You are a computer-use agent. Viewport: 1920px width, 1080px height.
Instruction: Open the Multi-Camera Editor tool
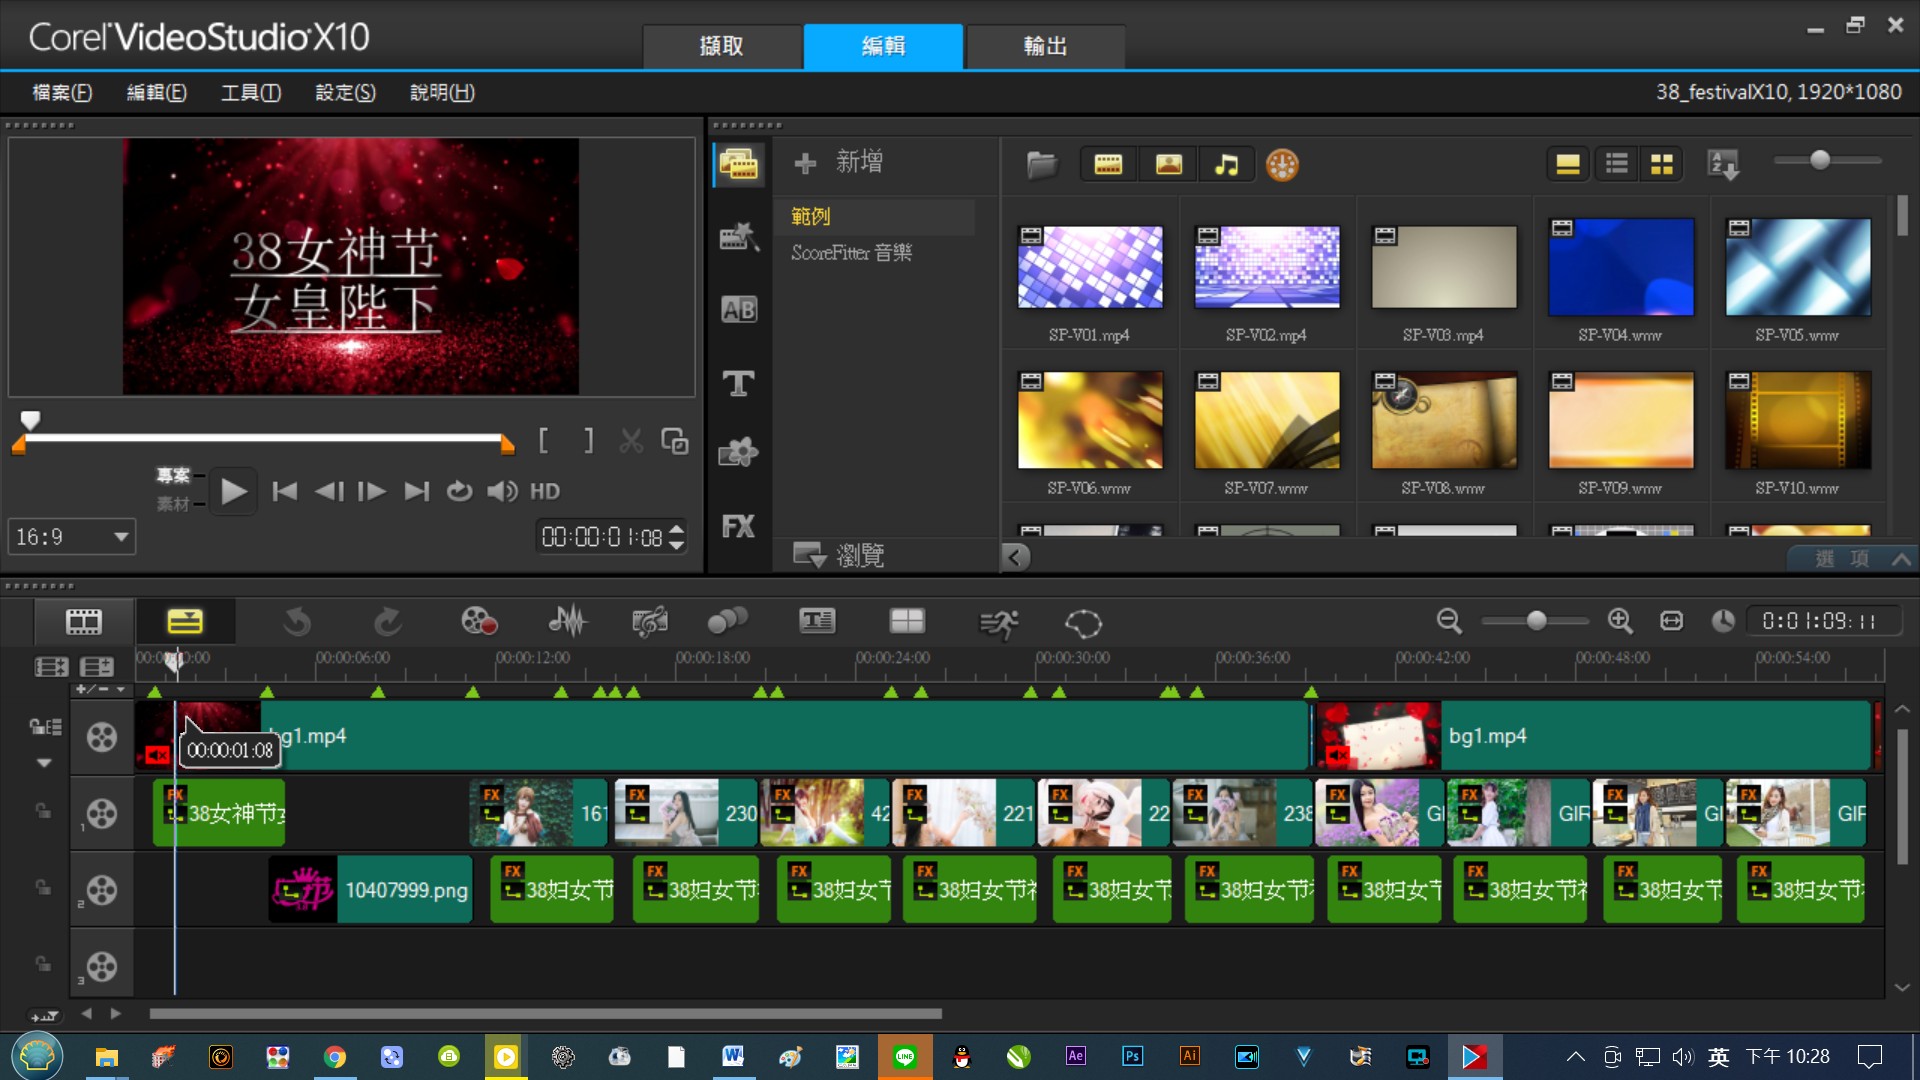pyautogui.click(x=907, y=622)
